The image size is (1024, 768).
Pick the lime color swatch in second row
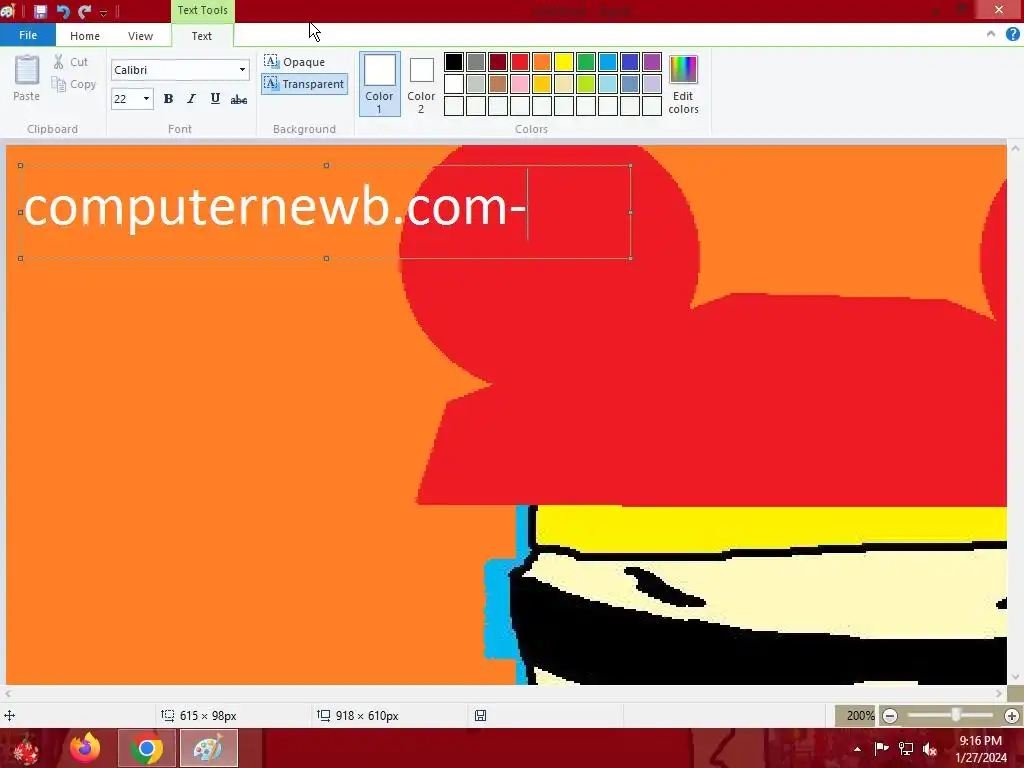tap(586, 84)
